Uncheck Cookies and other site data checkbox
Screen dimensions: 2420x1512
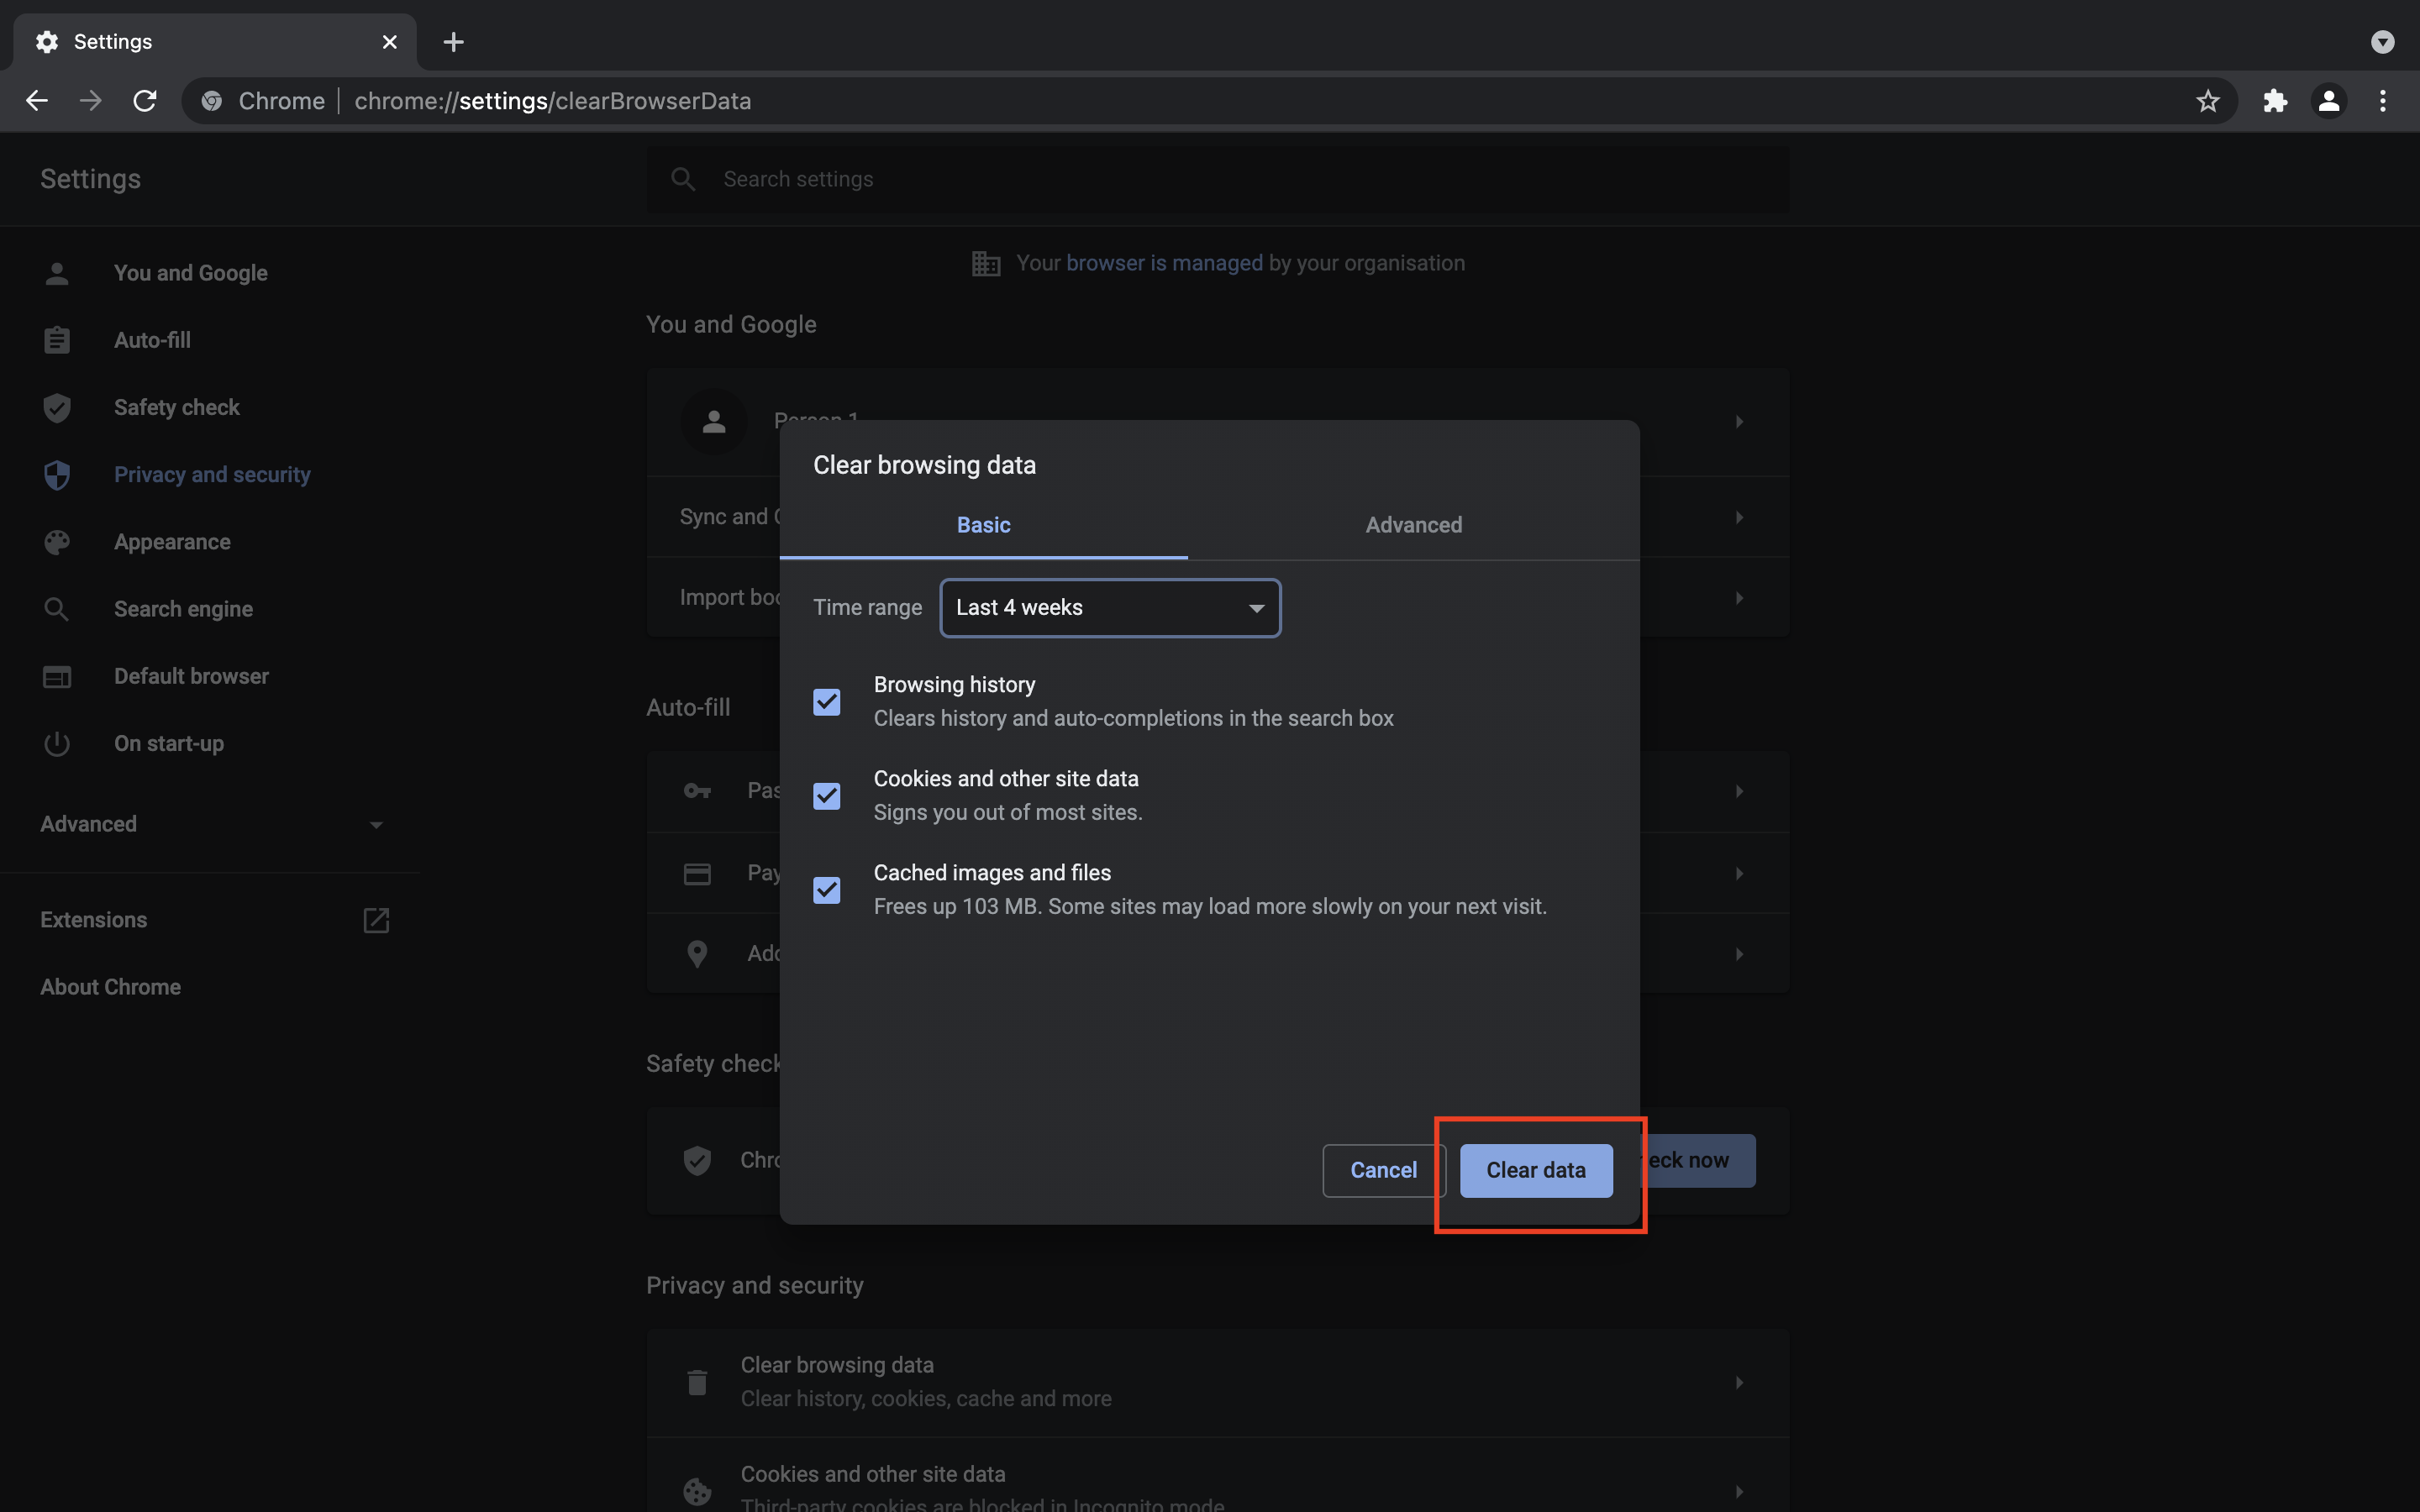(x=827, y=796)
